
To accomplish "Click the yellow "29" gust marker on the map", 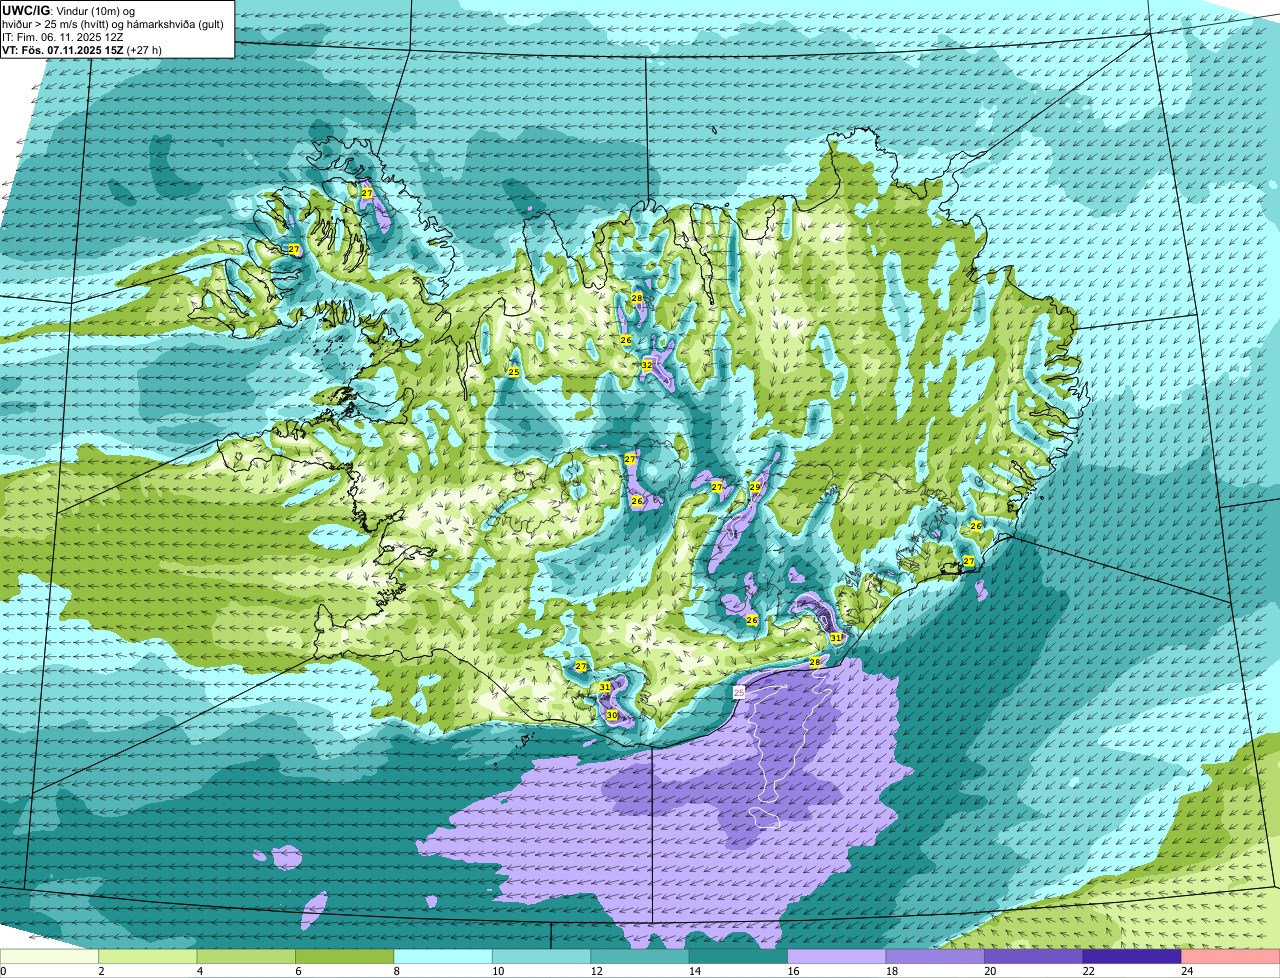I will coord(755,487).
